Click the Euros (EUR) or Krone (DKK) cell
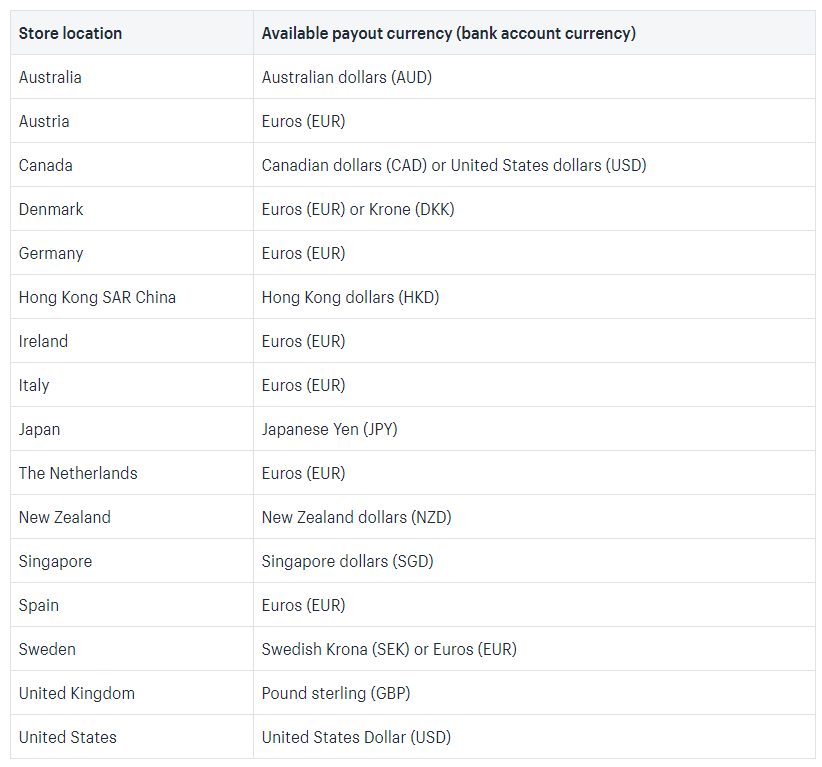This screenshot has height=767, width=822. (358, 209)
